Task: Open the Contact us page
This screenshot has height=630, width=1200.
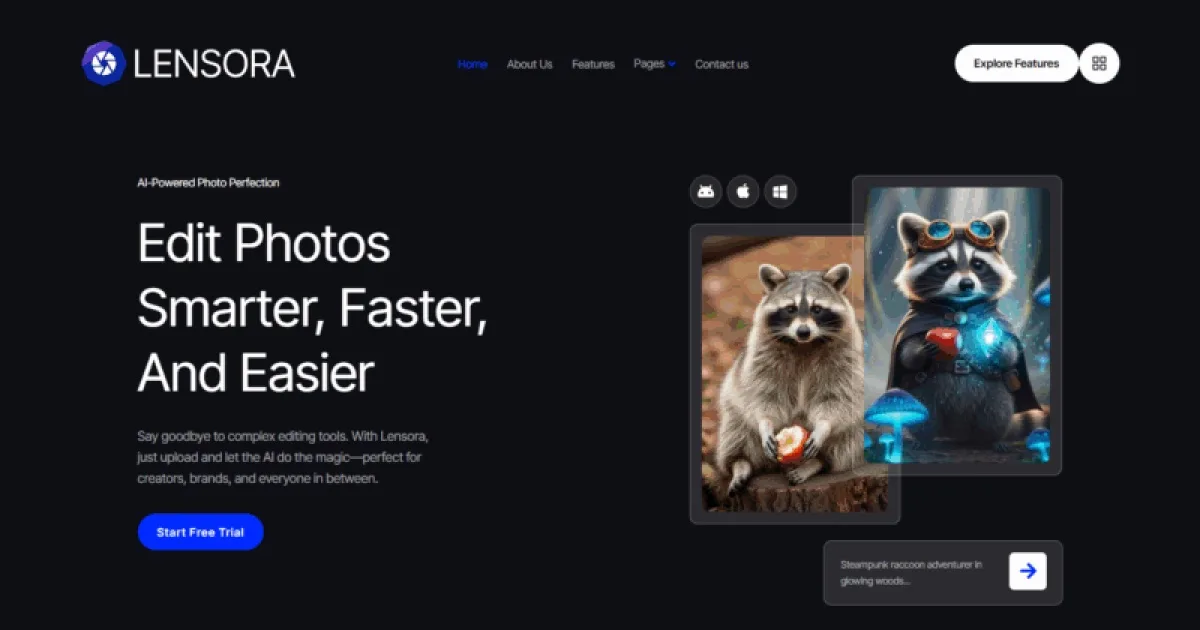Action: click(x=721, y=64)
